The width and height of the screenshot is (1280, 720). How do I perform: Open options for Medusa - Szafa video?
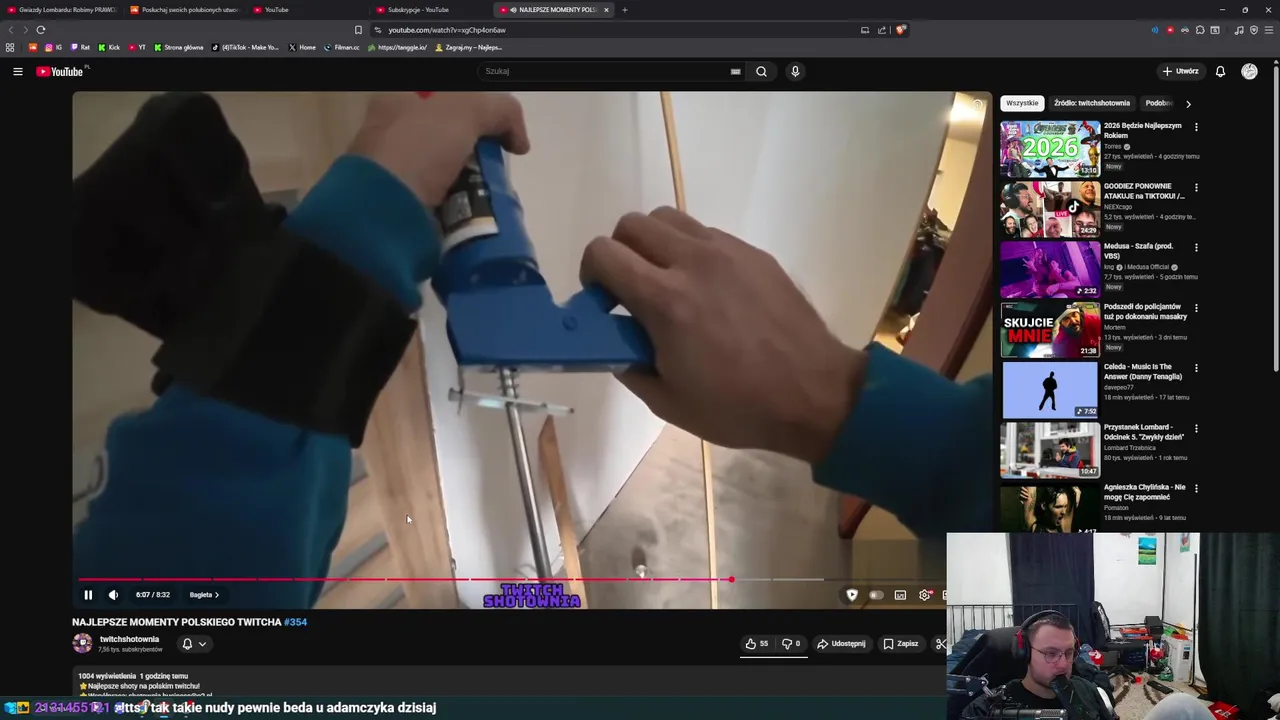pyautogui.click(x=1196, y=247)
